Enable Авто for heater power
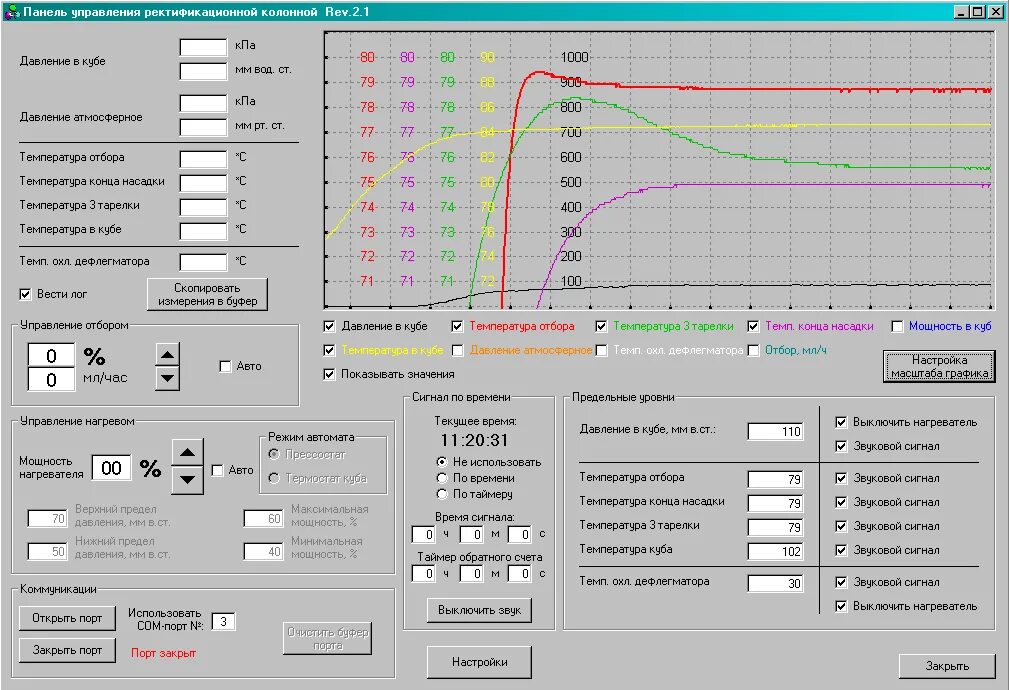The height and width of the screenshot is (690, 1009). coord(218,470)
